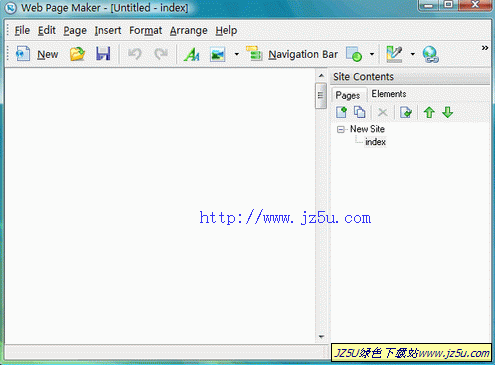Expand the toolbar overflow chevron
This screenshot has height=365, width=495.
click(x=485, y=48)
